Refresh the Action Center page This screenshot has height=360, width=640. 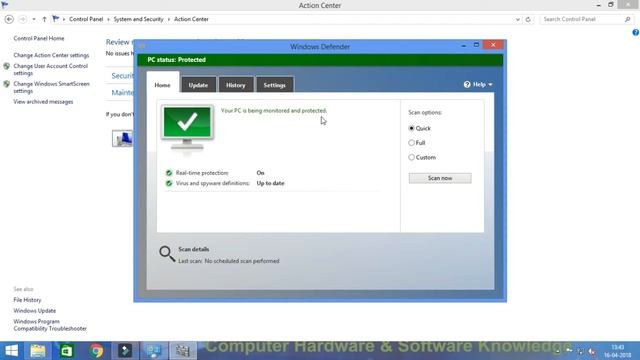(x=528, y=19)
